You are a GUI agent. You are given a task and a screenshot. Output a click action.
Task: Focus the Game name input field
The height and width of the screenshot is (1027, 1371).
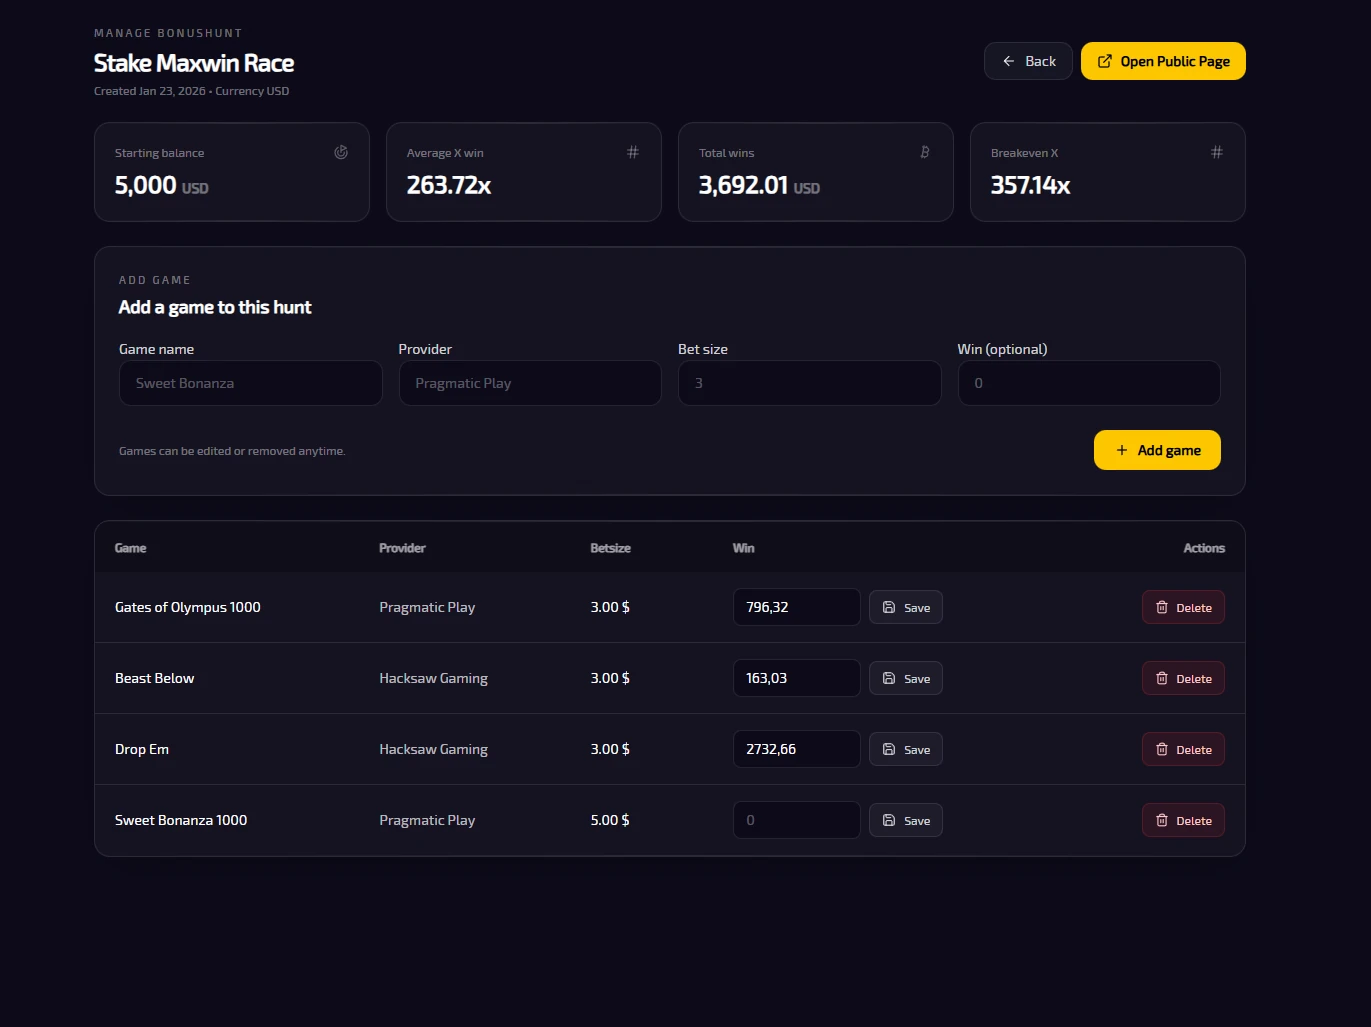(250, 383)
